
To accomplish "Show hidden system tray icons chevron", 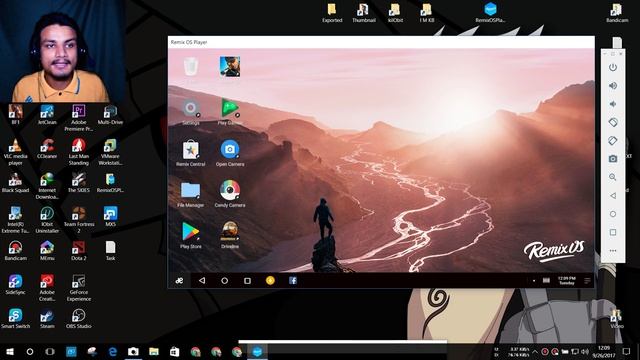I will click(535, 352).
